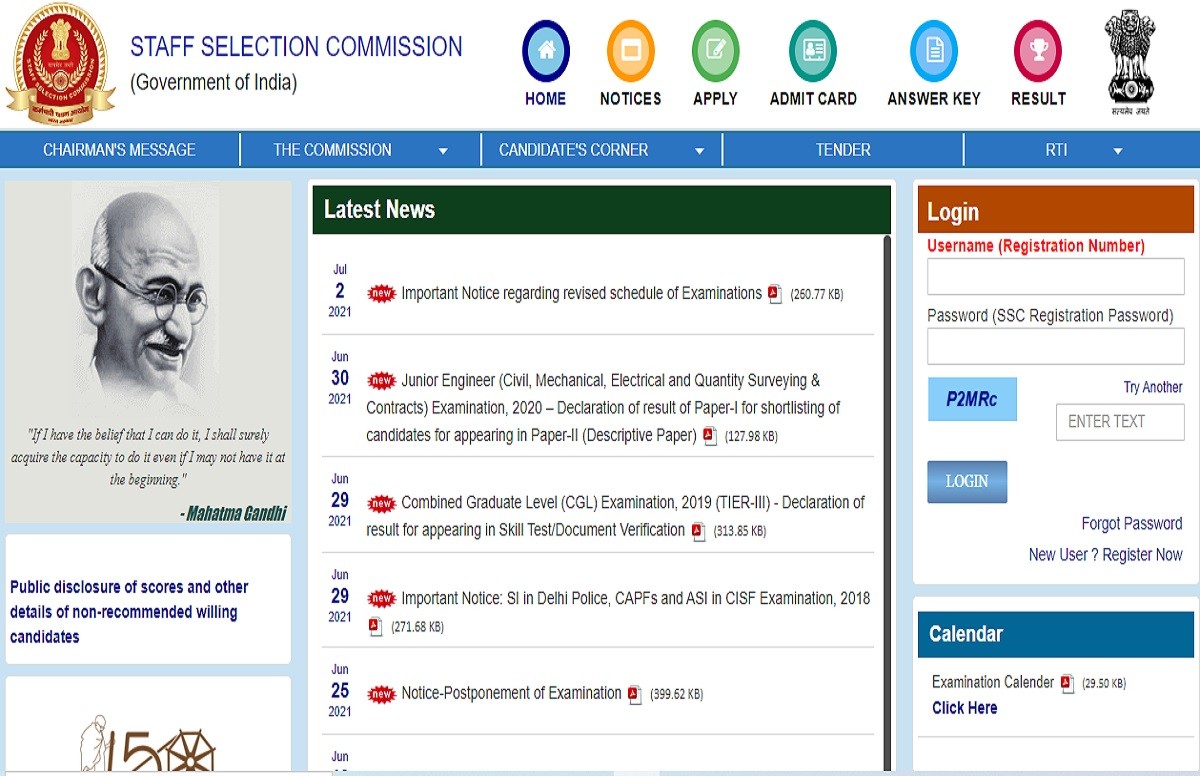Click PDF icon beside Examination Calender
The height and width of the screenshot is (776, 1200).
pyautogui.click(x=1067, y=683)
